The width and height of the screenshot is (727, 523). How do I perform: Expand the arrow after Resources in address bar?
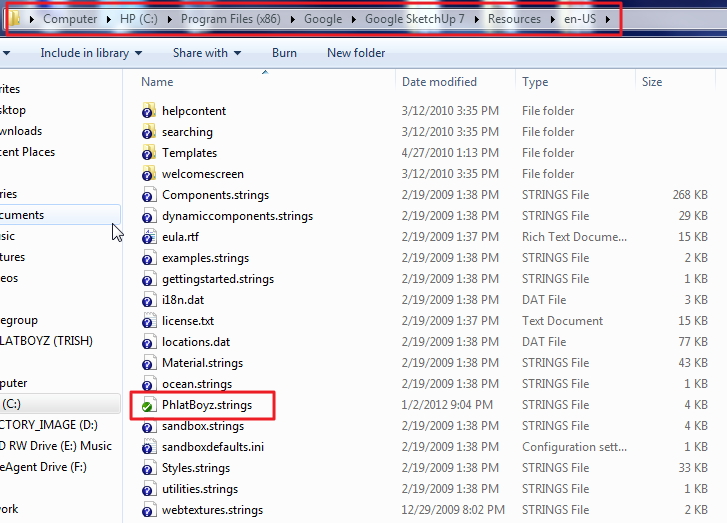pyautogui.click(x=550, y=19)
